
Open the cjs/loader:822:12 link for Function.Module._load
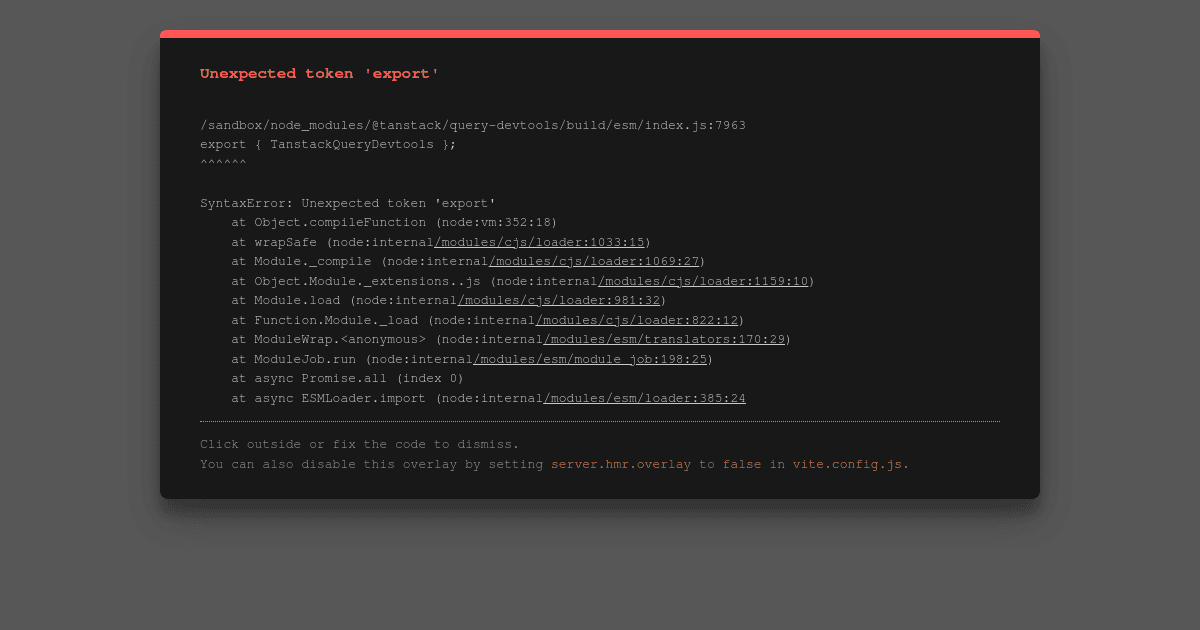point(637,320)
